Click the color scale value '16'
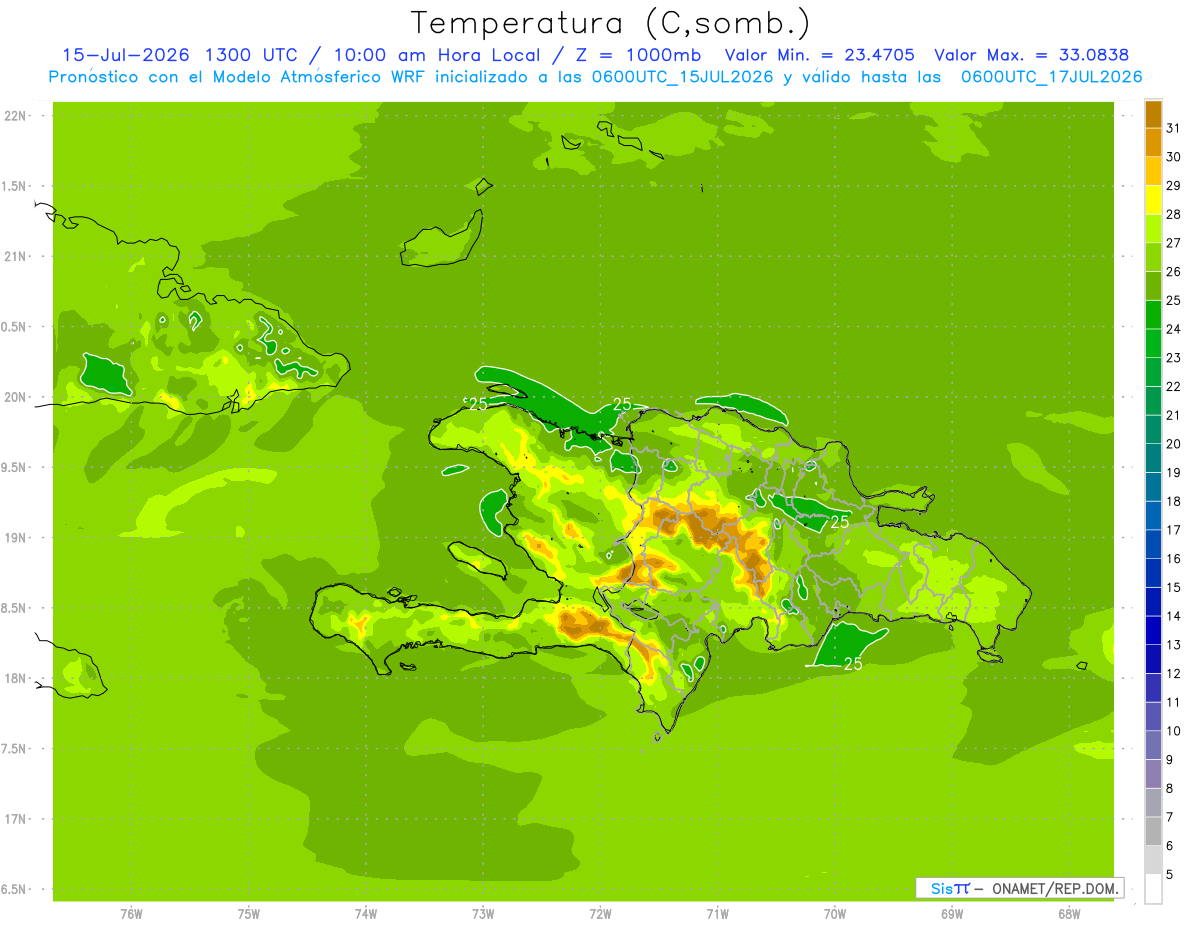The height and width of the screenshot is (927, 1200). tap(1175, 559)
